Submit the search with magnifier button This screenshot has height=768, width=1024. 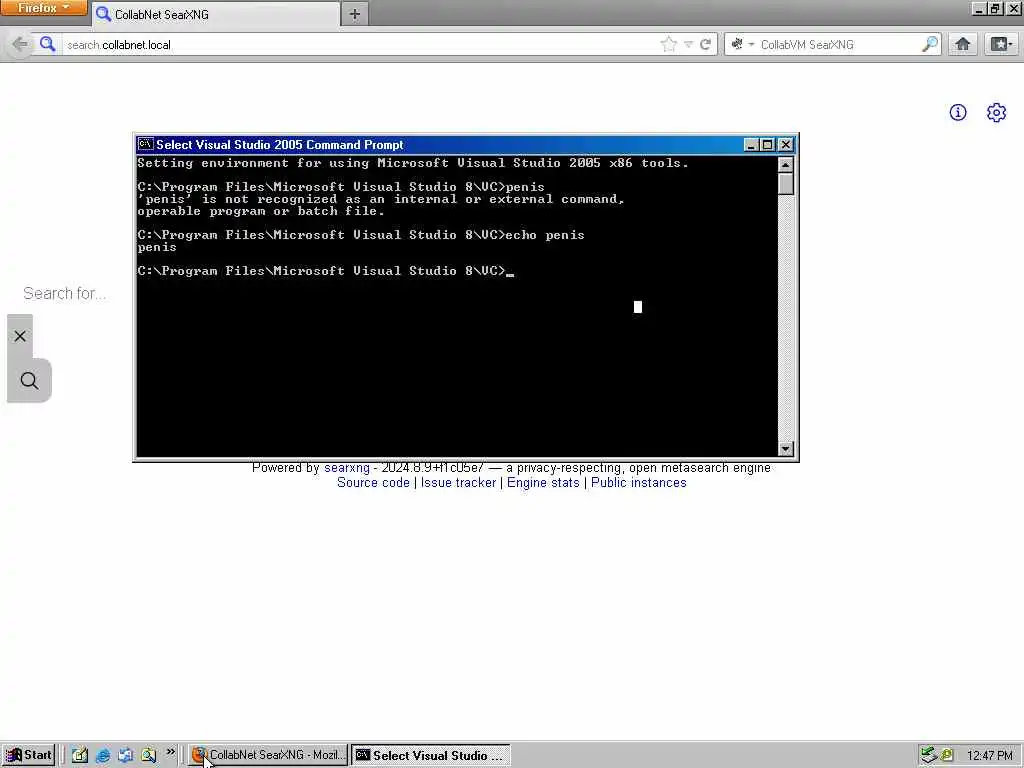pyautogui.click(x=29, y=381)
